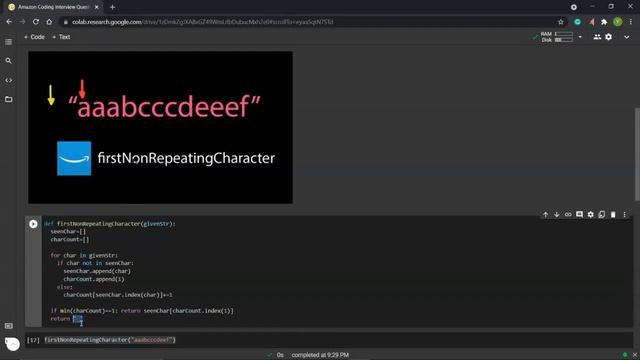Open more cell actions menu

pyautogui.click(x=624, y=214)
